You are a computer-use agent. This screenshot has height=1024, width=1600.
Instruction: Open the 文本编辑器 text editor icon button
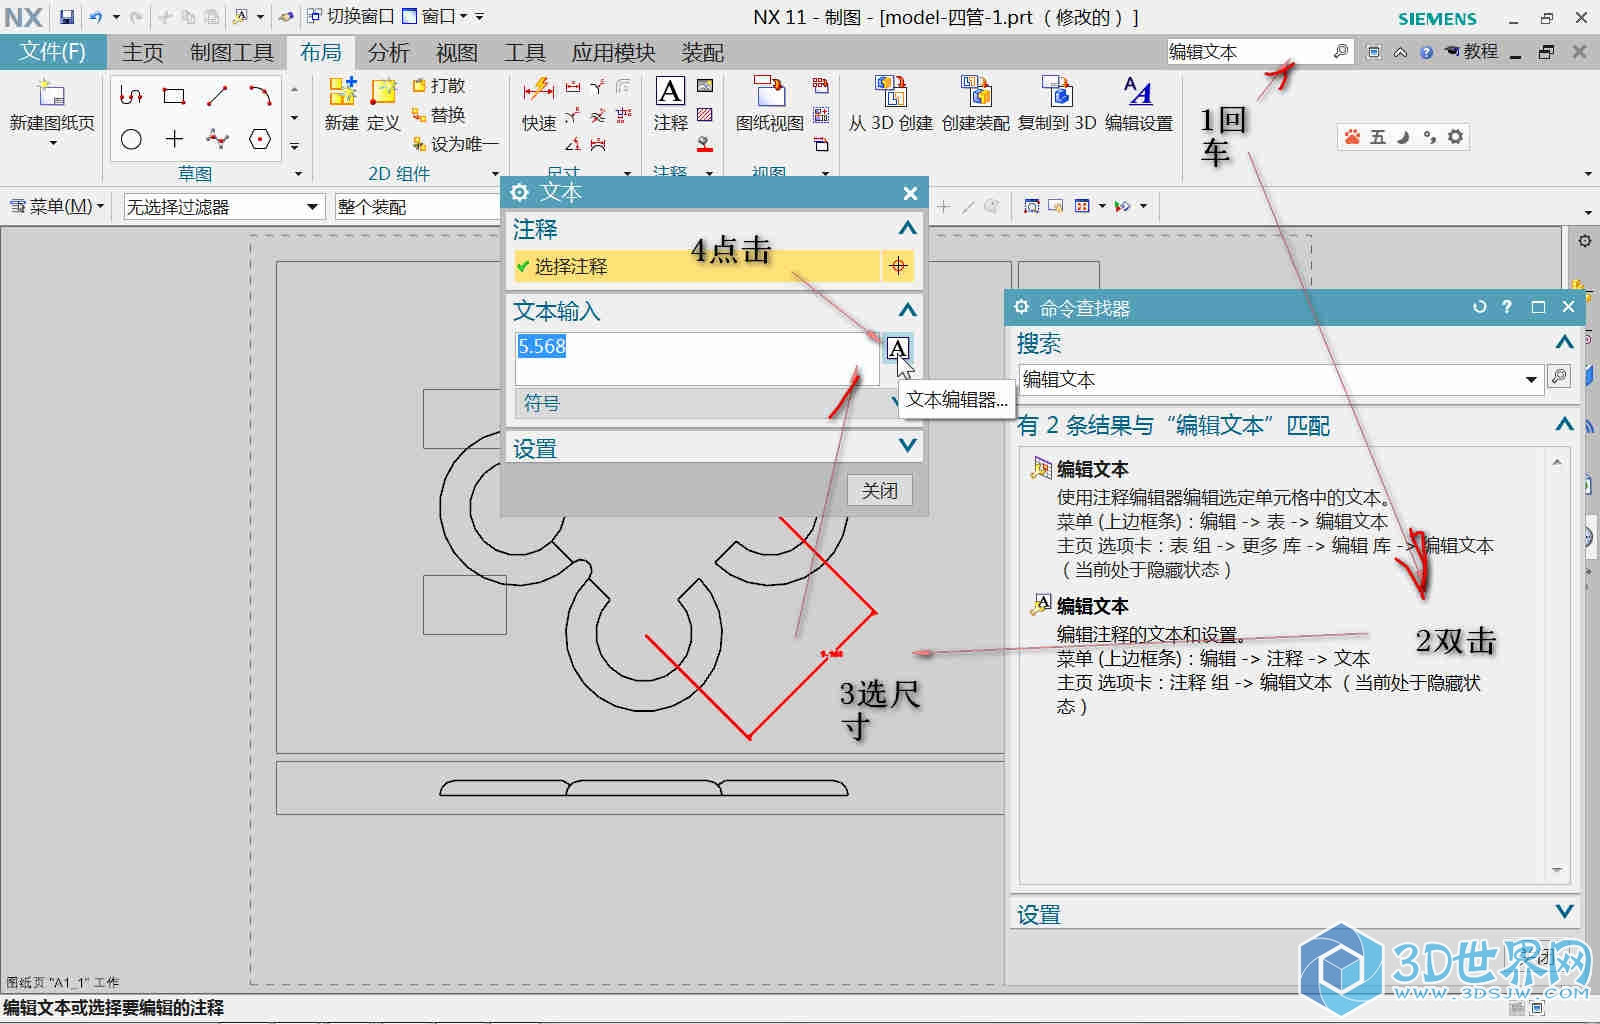tap(897, 348)
